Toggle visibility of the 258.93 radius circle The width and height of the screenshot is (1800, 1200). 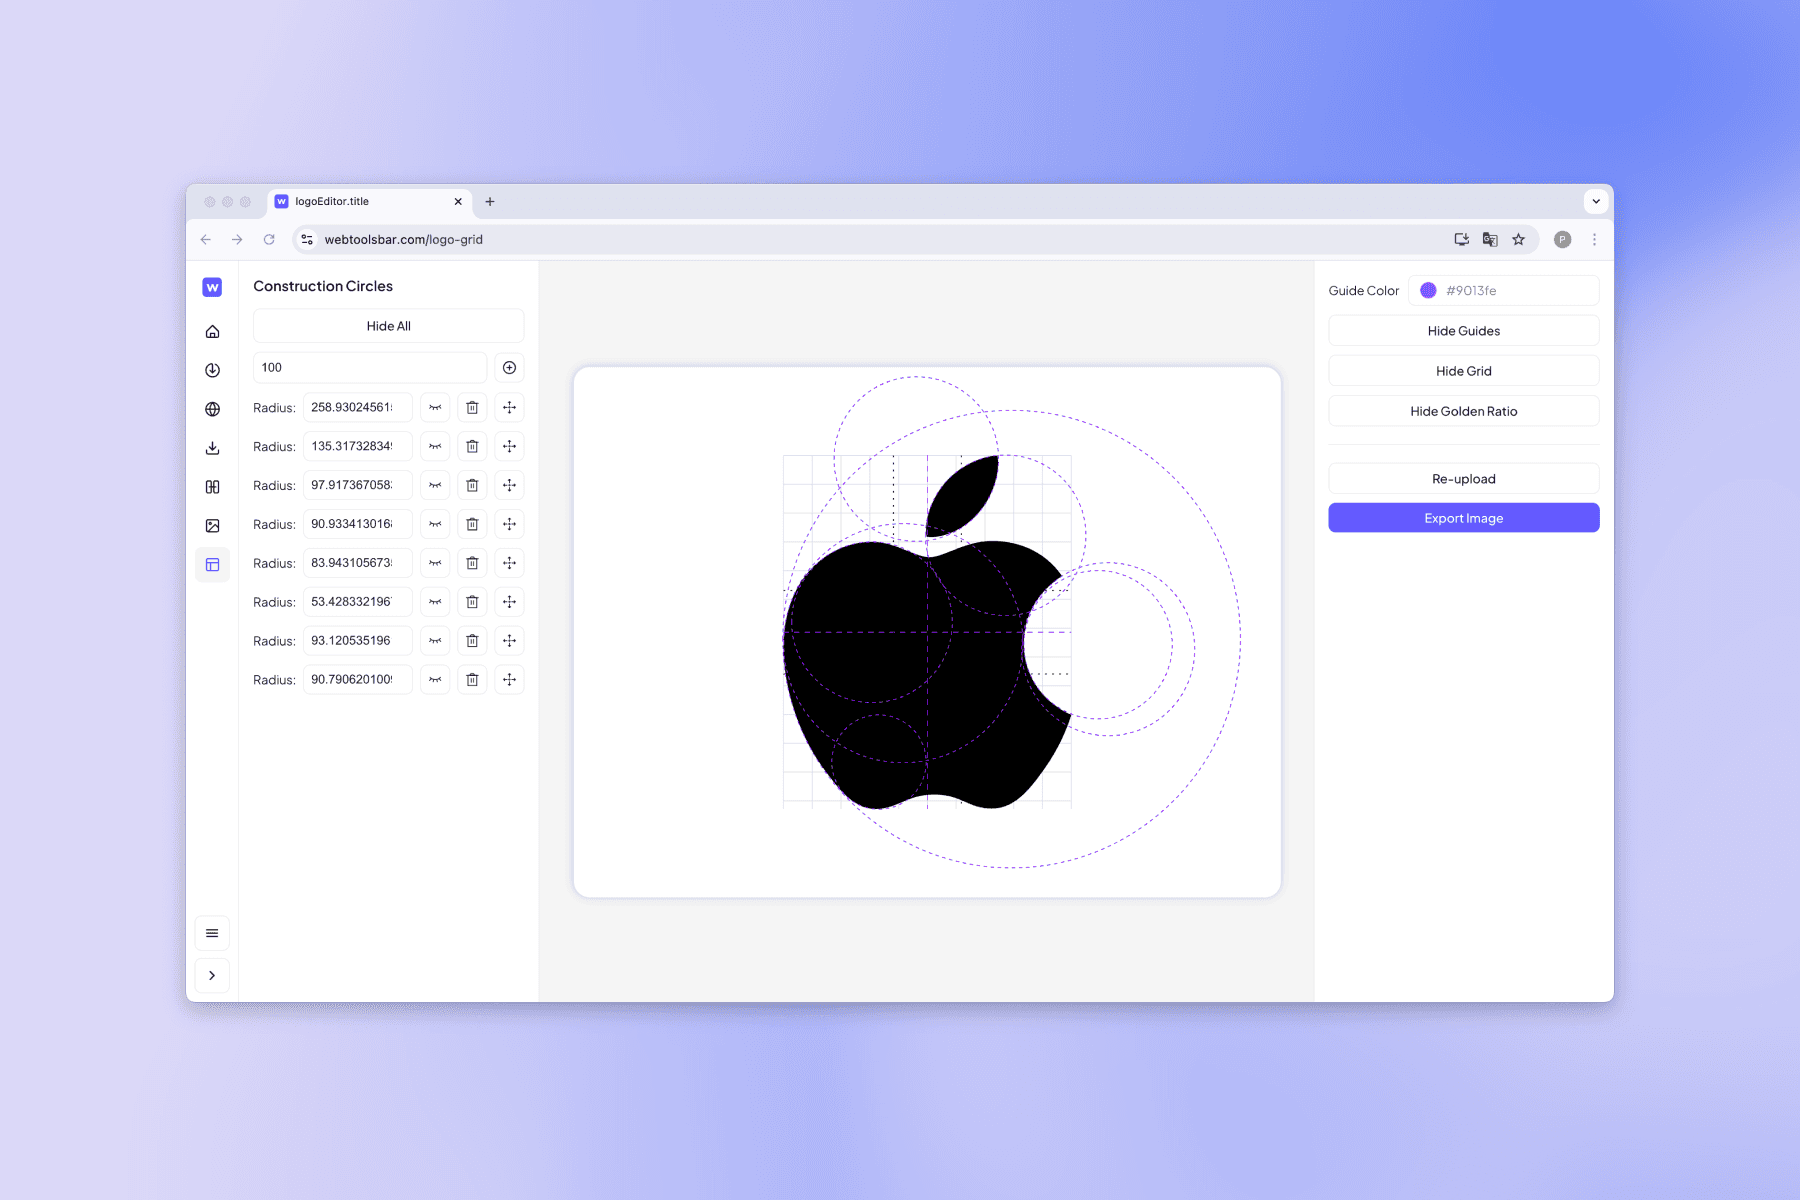coord(435,407)
